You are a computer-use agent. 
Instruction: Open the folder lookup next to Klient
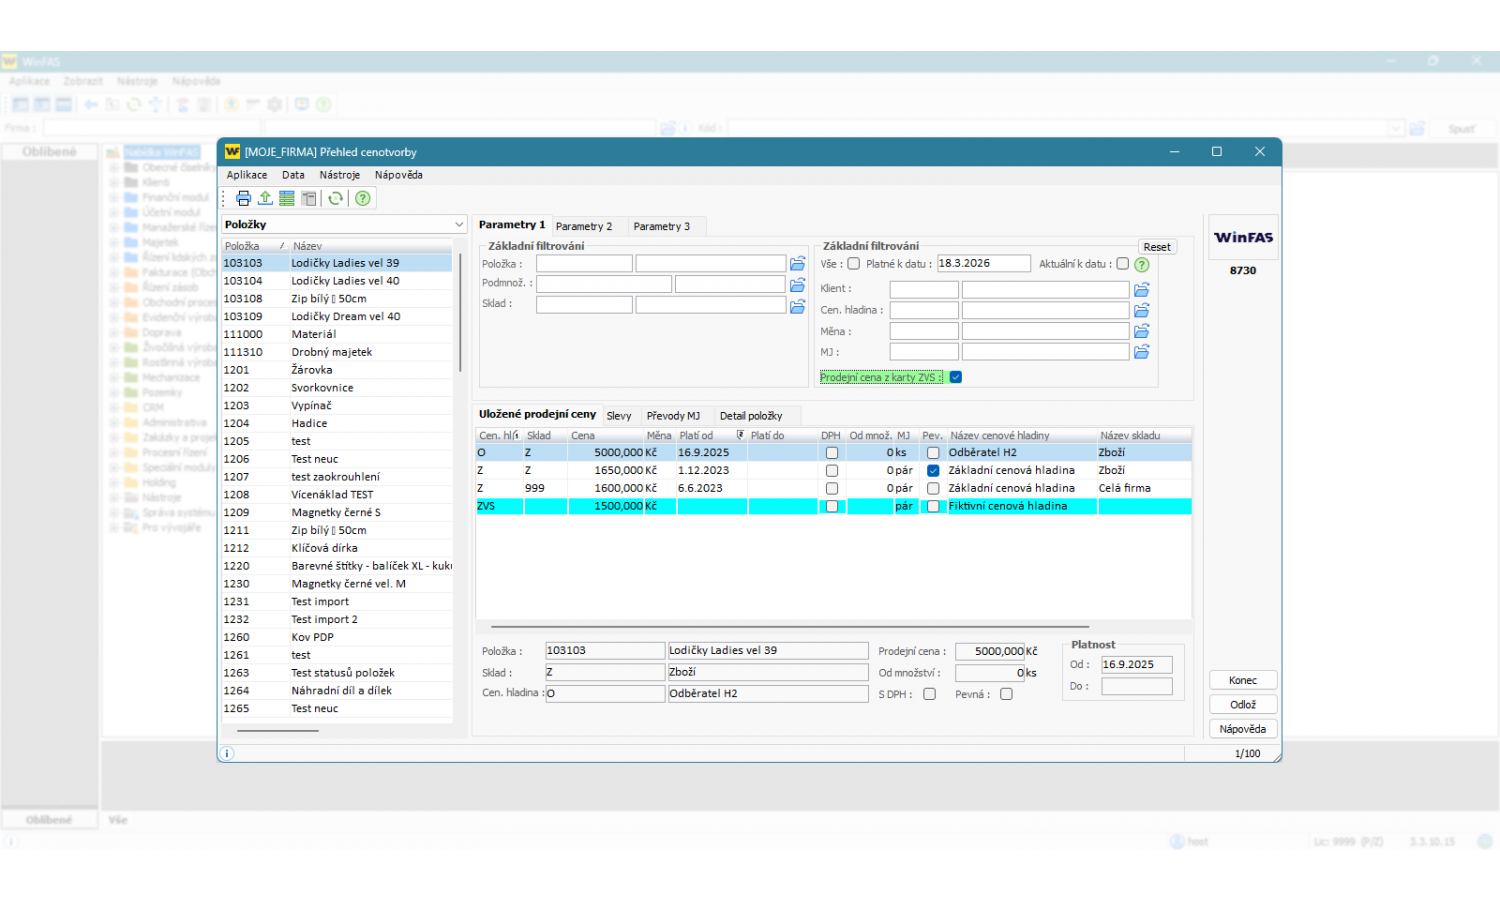(1141, 289)
